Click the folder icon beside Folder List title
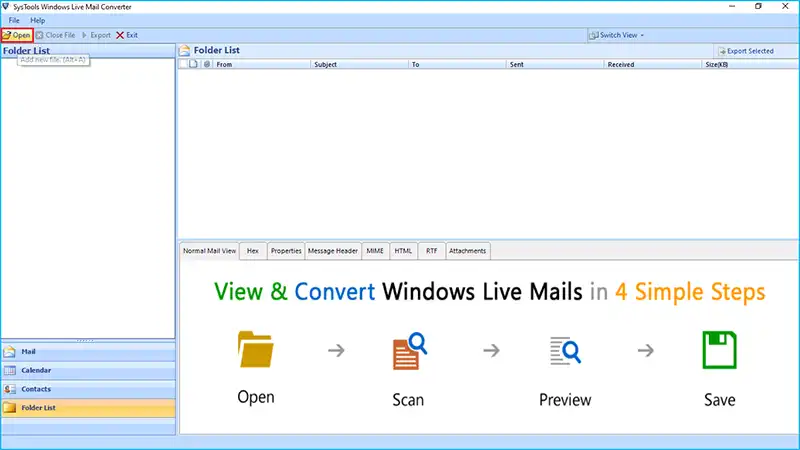This screenshot has height=450, width=800. click(x=185, y=50)
